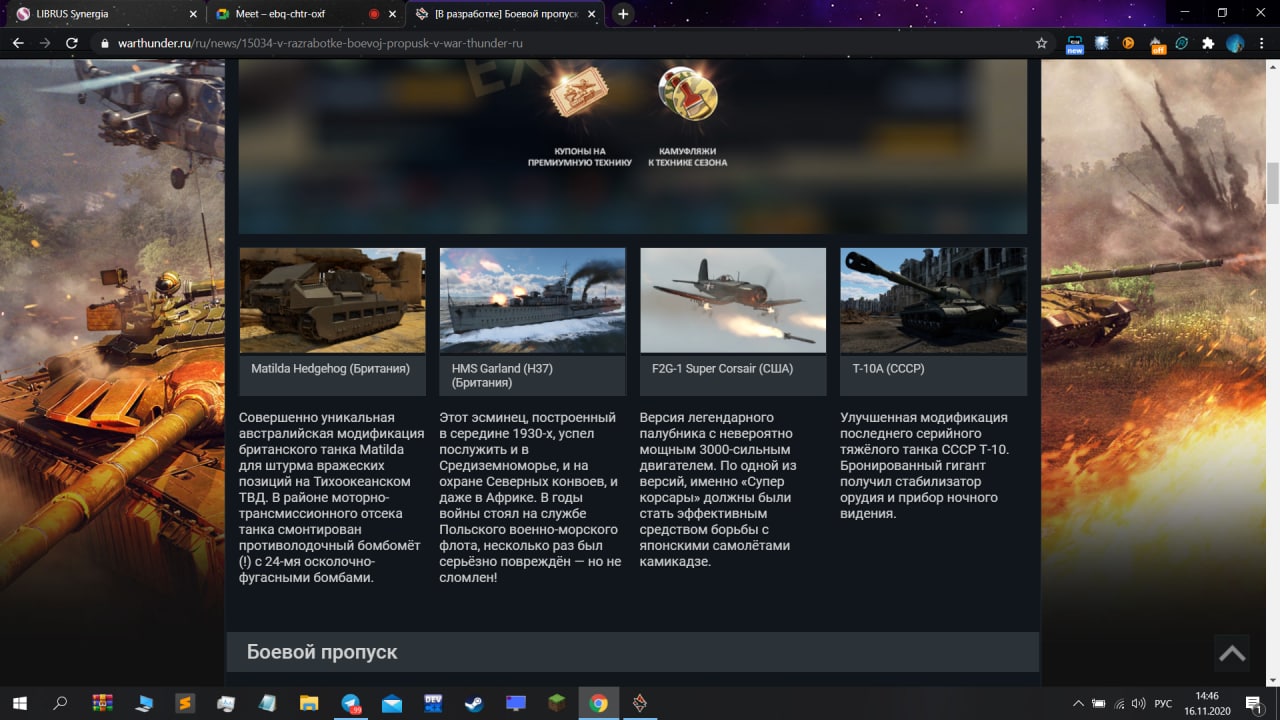
Task: Change keyboard language from РУС
Action: point(1163,703)
